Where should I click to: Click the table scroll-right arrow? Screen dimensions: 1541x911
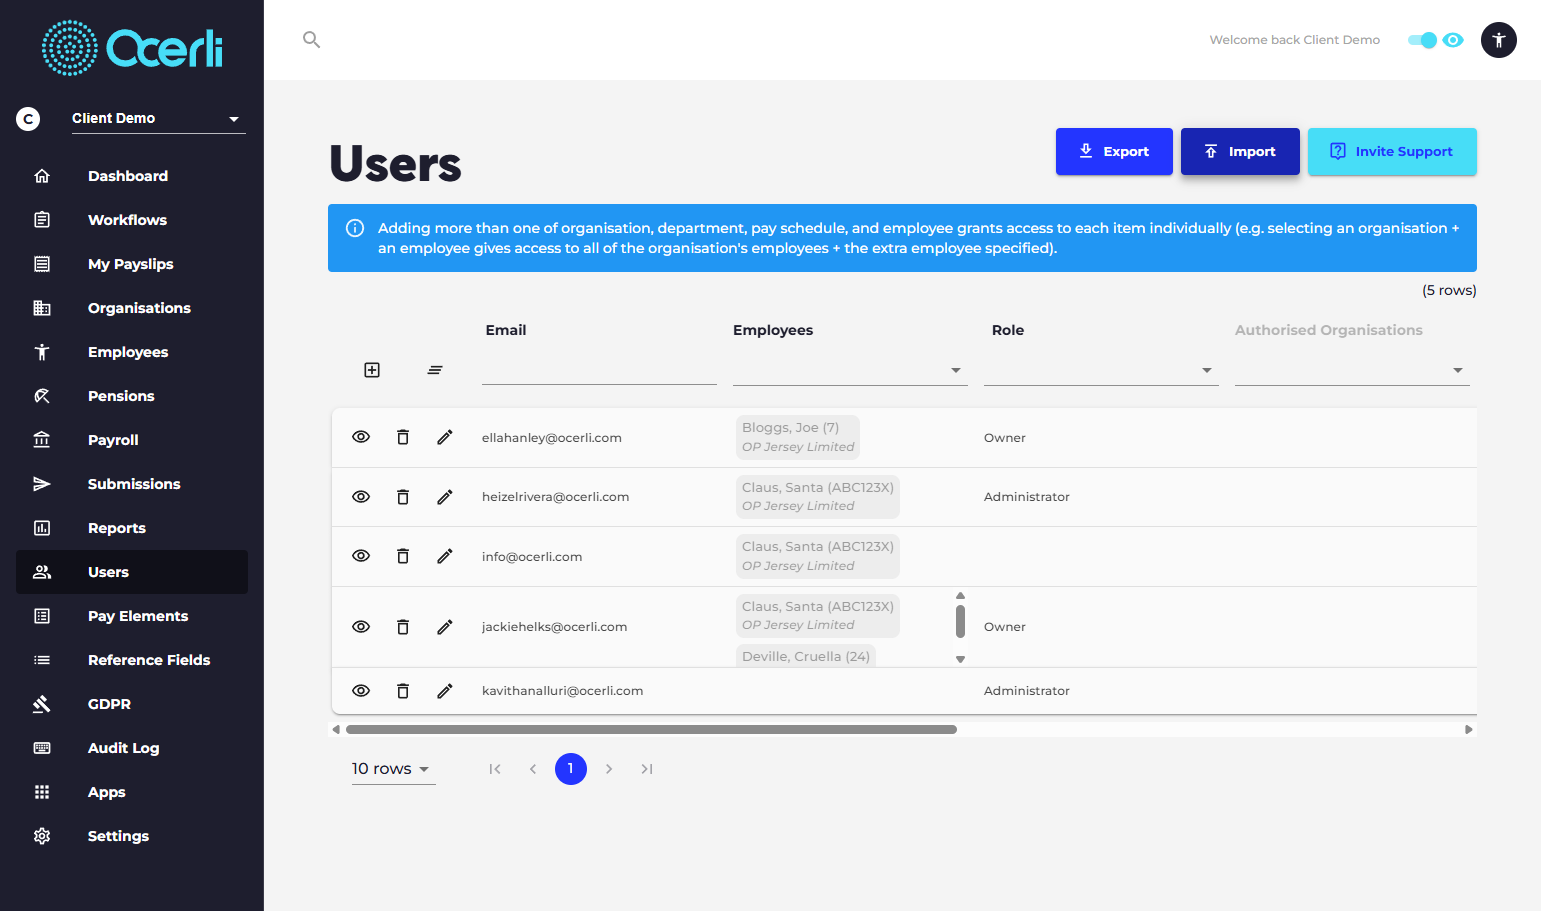1468,730
